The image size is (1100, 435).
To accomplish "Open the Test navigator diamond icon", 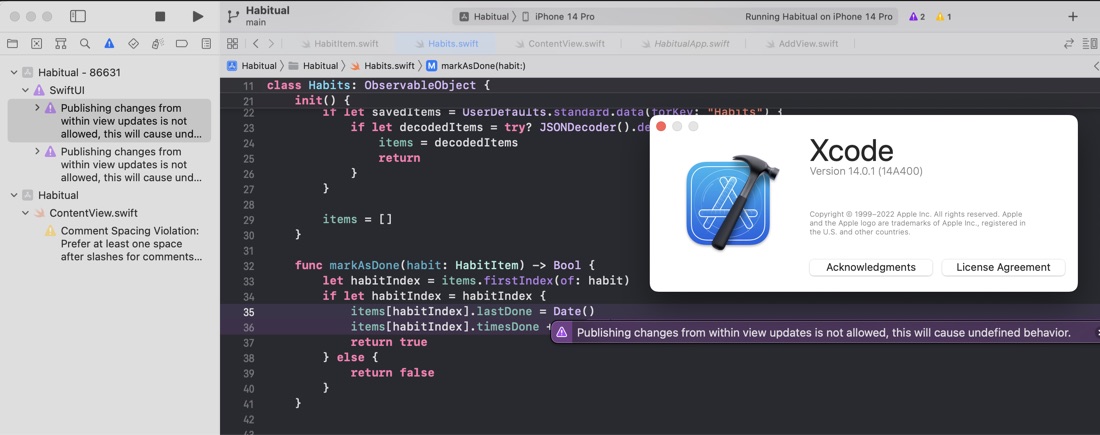I will coord(133,44).
